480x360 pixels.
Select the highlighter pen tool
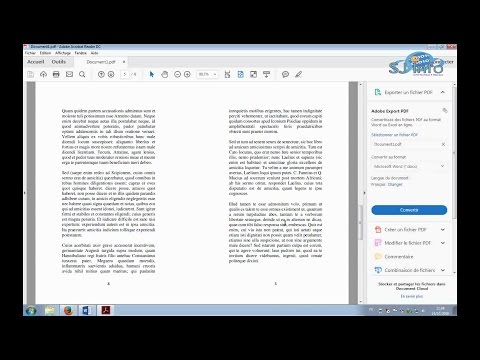[298, 74]
